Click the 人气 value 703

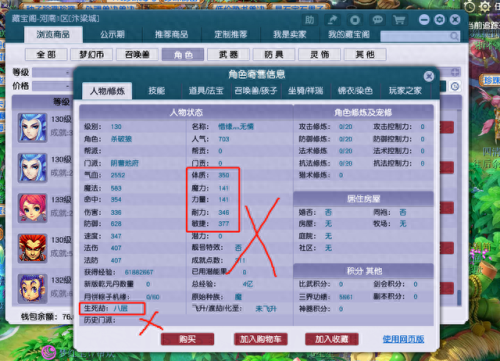point(224,139)
